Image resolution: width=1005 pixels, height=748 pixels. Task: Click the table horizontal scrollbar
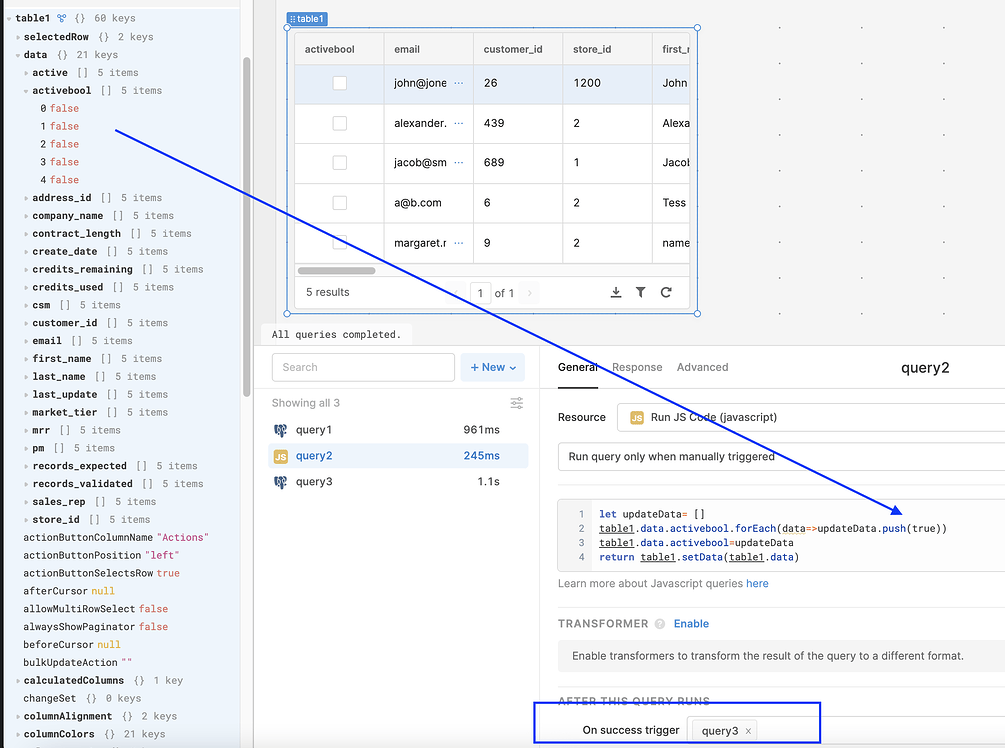pyautogui.click(x=336, y=270)
